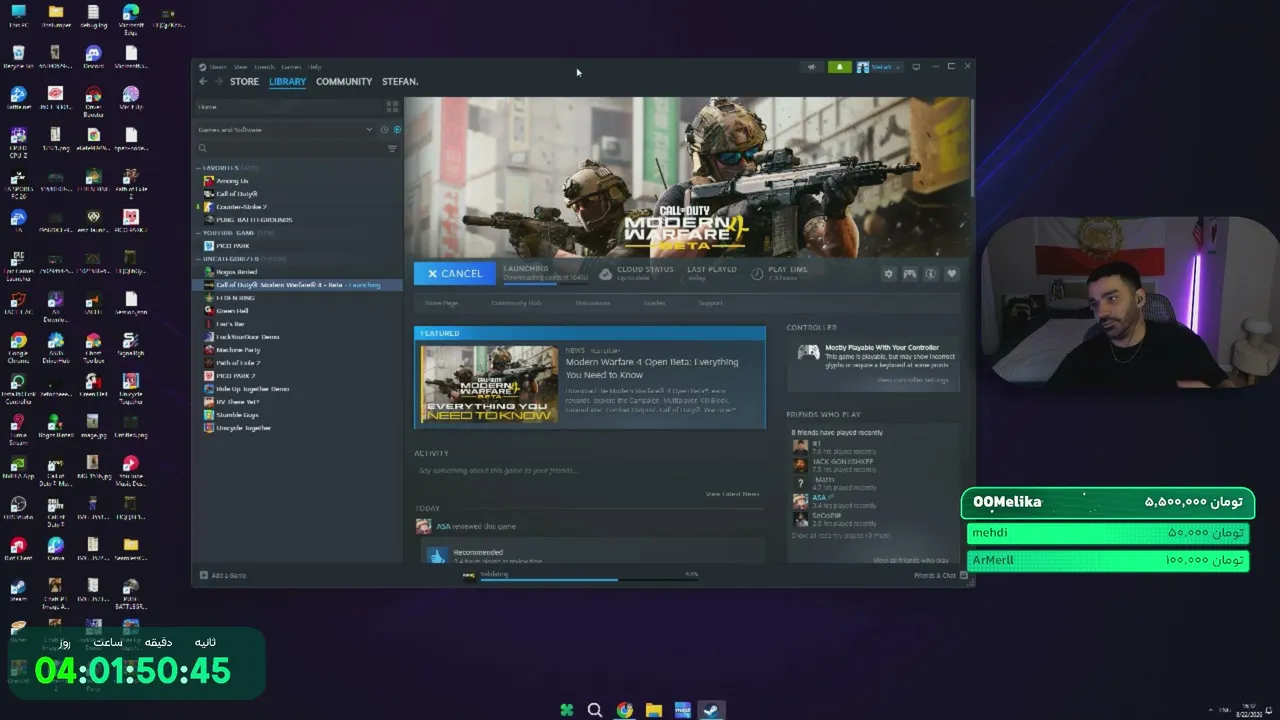This screenshot has width=1280, height=720.
Task: Open the account name dropdown
Action: [x=879, y=67]
